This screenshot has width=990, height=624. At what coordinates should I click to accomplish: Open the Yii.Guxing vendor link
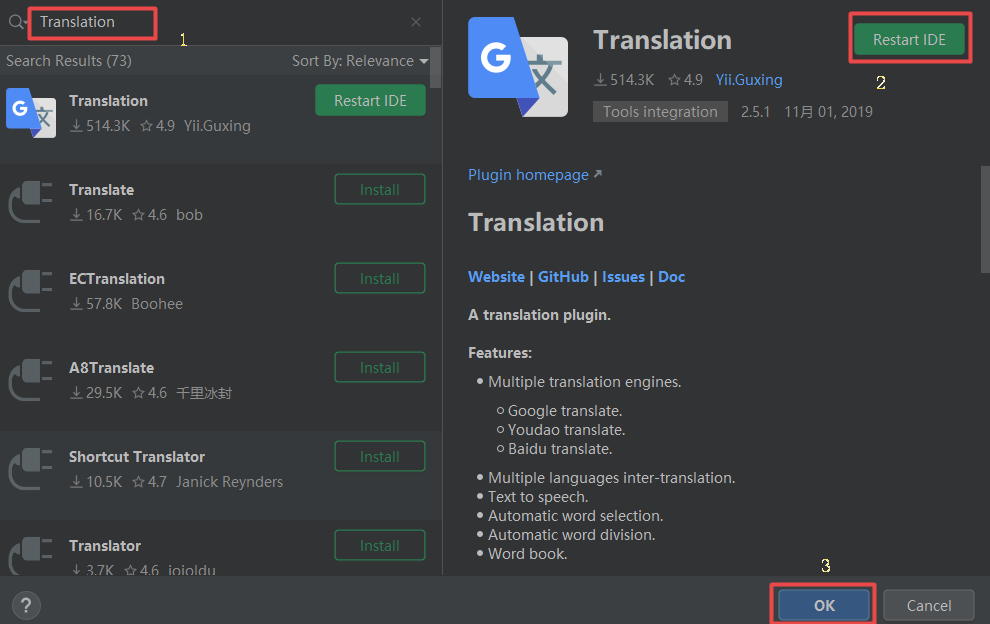click(749, 80)
